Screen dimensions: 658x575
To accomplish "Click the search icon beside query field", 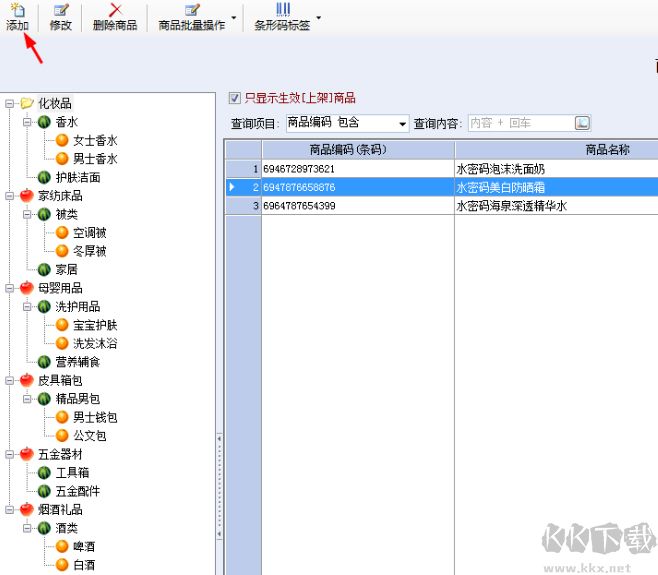I will point(582,123).
